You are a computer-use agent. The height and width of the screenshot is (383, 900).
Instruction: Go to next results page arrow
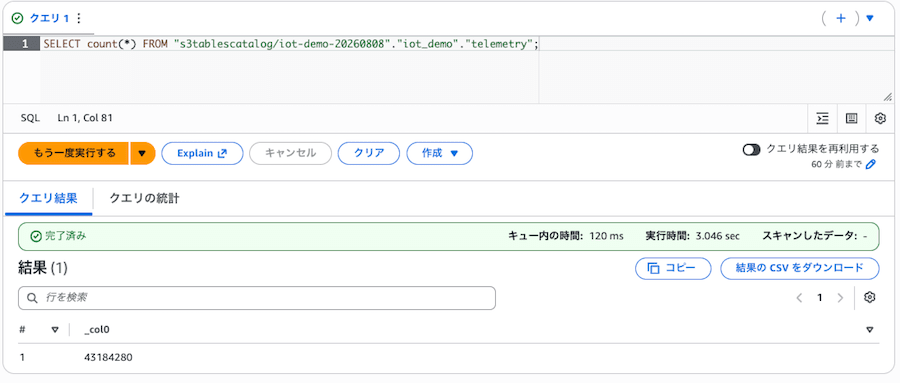pos(840,297)
